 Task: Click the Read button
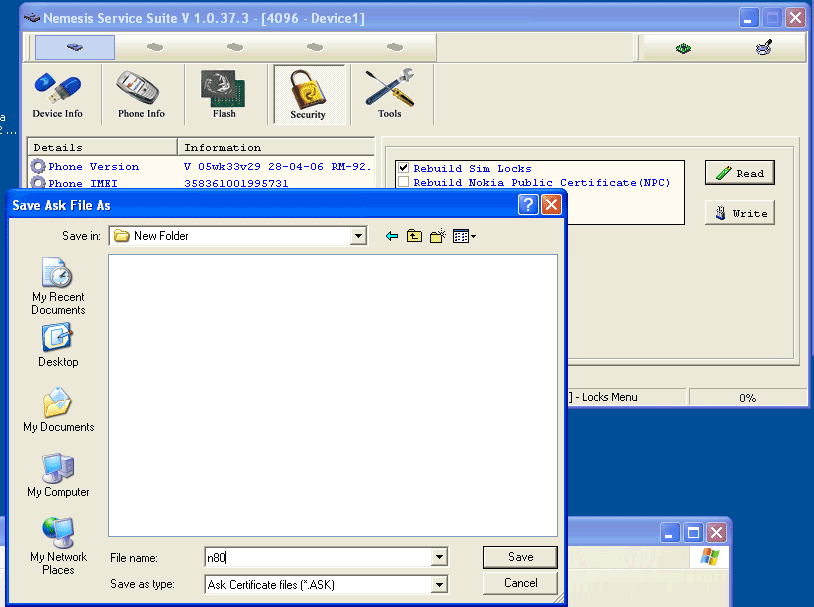(x=740, y=173)
